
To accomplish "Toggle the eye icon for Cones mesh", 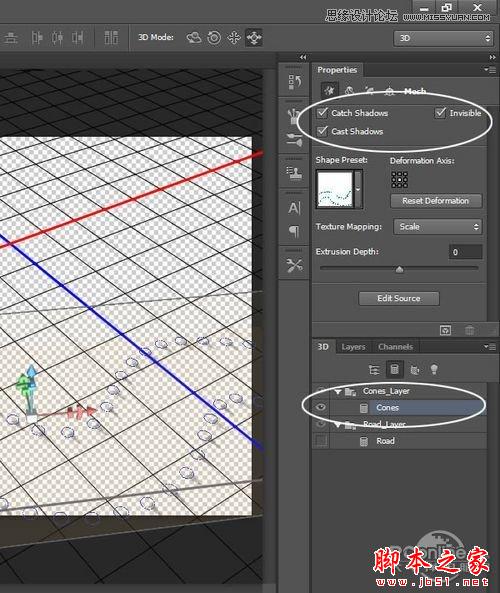I will click(x=321, y=407).
